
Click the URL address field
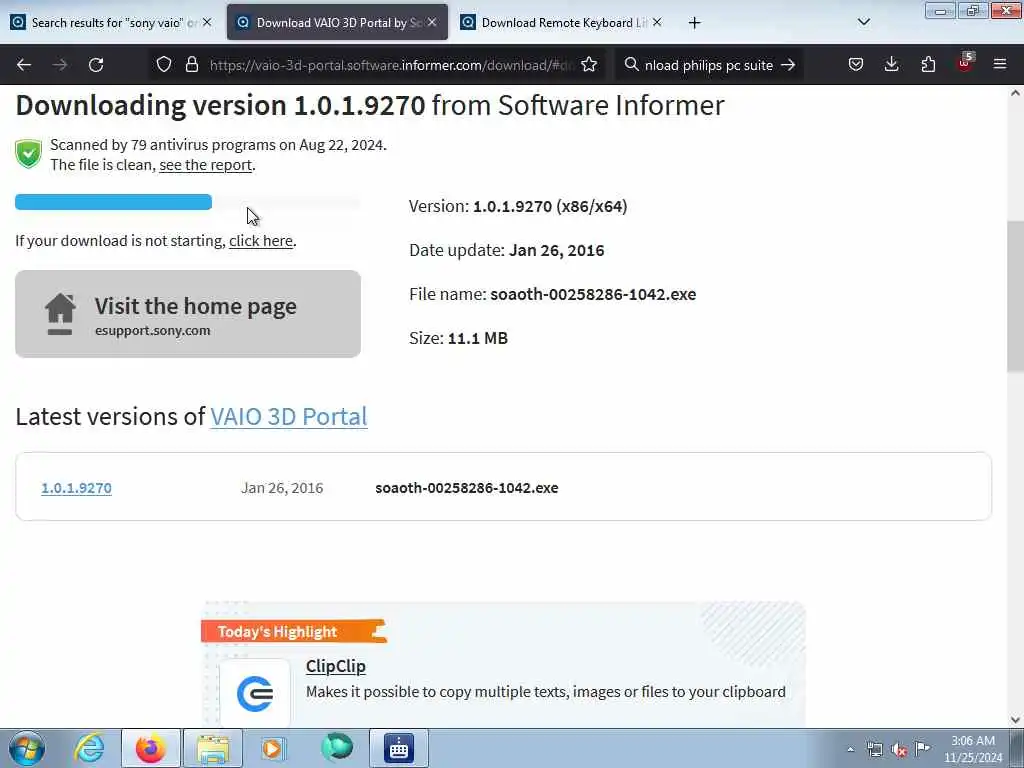pyautogui.click(x=392, y=65)
